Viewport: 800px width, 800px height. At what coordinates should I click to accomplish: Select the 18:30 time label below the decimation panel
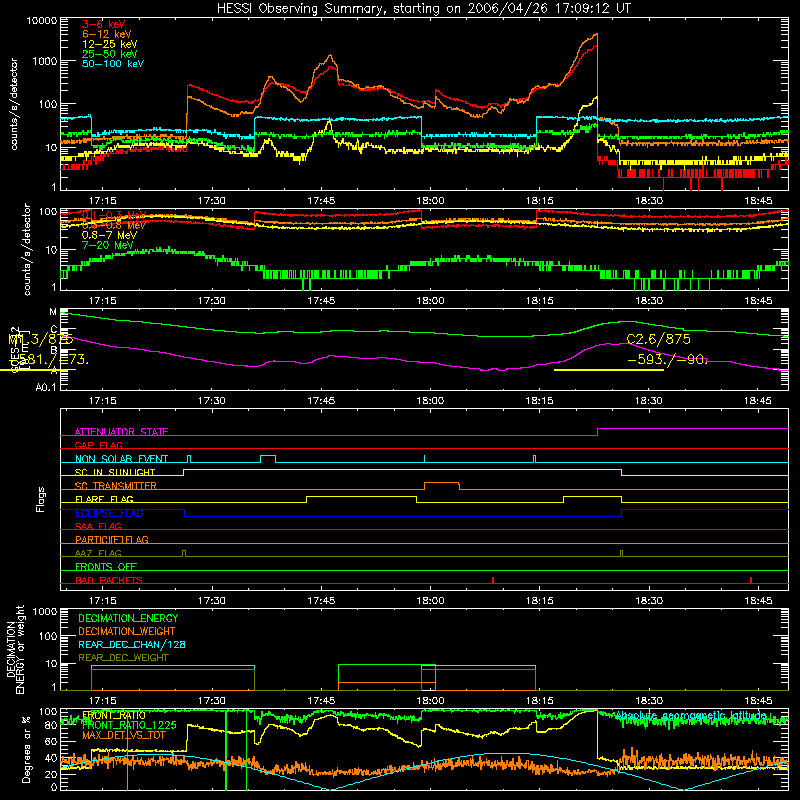pyautogui.click(x=648, y=701)
